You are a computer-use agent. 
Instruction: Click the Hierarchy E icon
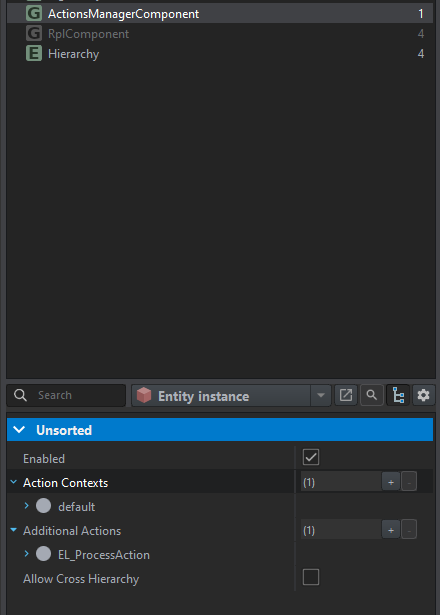tap(34, 53)
